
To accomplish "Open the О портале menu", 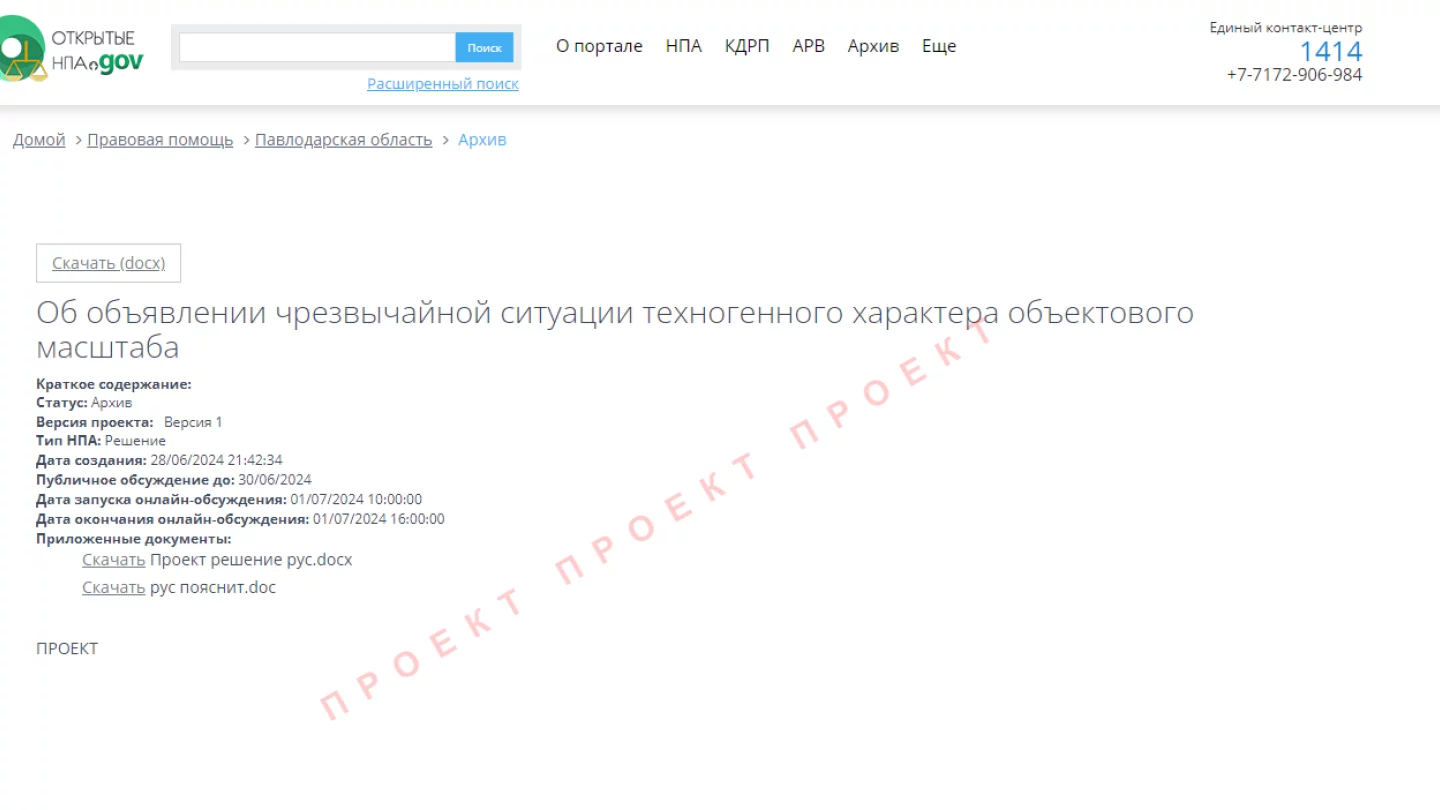I will pyautogui.click(x=599, y=46).
